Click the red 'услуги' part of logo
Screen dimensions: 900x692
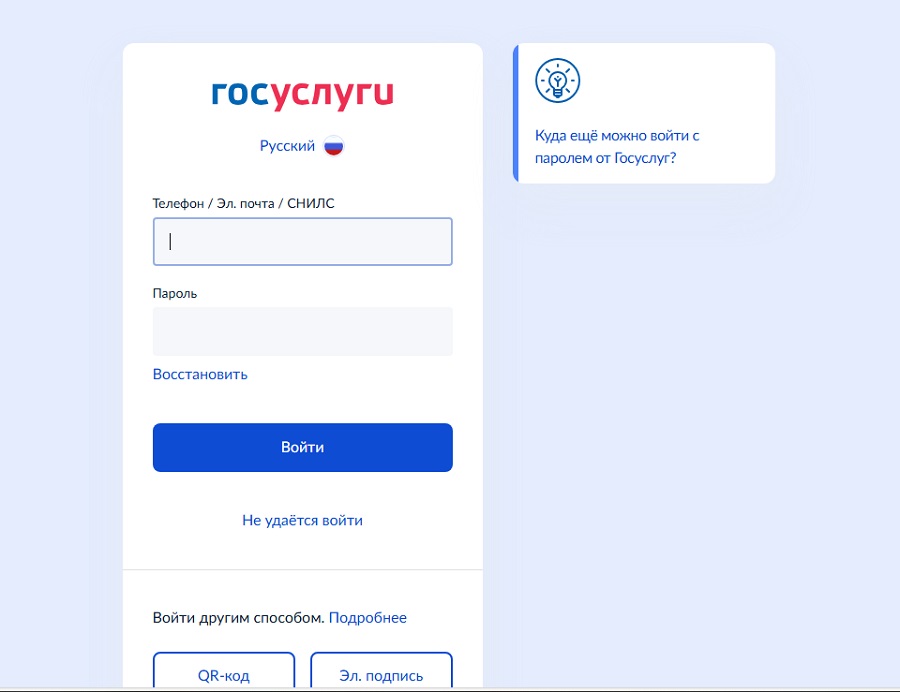click(x=332, y=96)
